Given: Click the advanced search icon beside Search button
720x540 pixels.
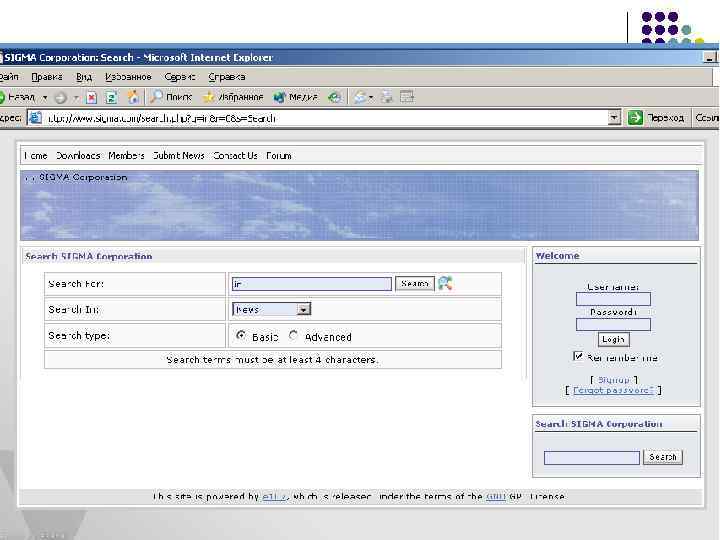Looking at the screenshot, I should 445,283.
